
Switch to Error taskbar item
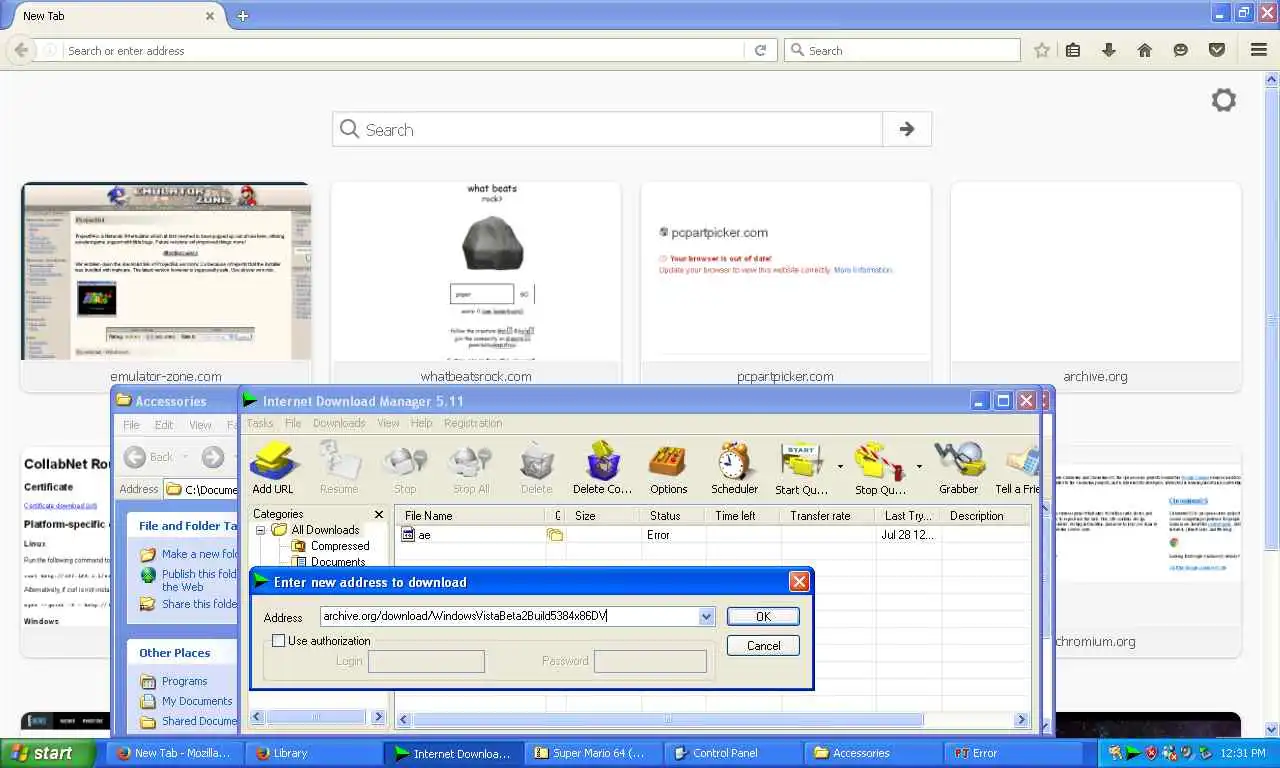tap(1013, 753)
